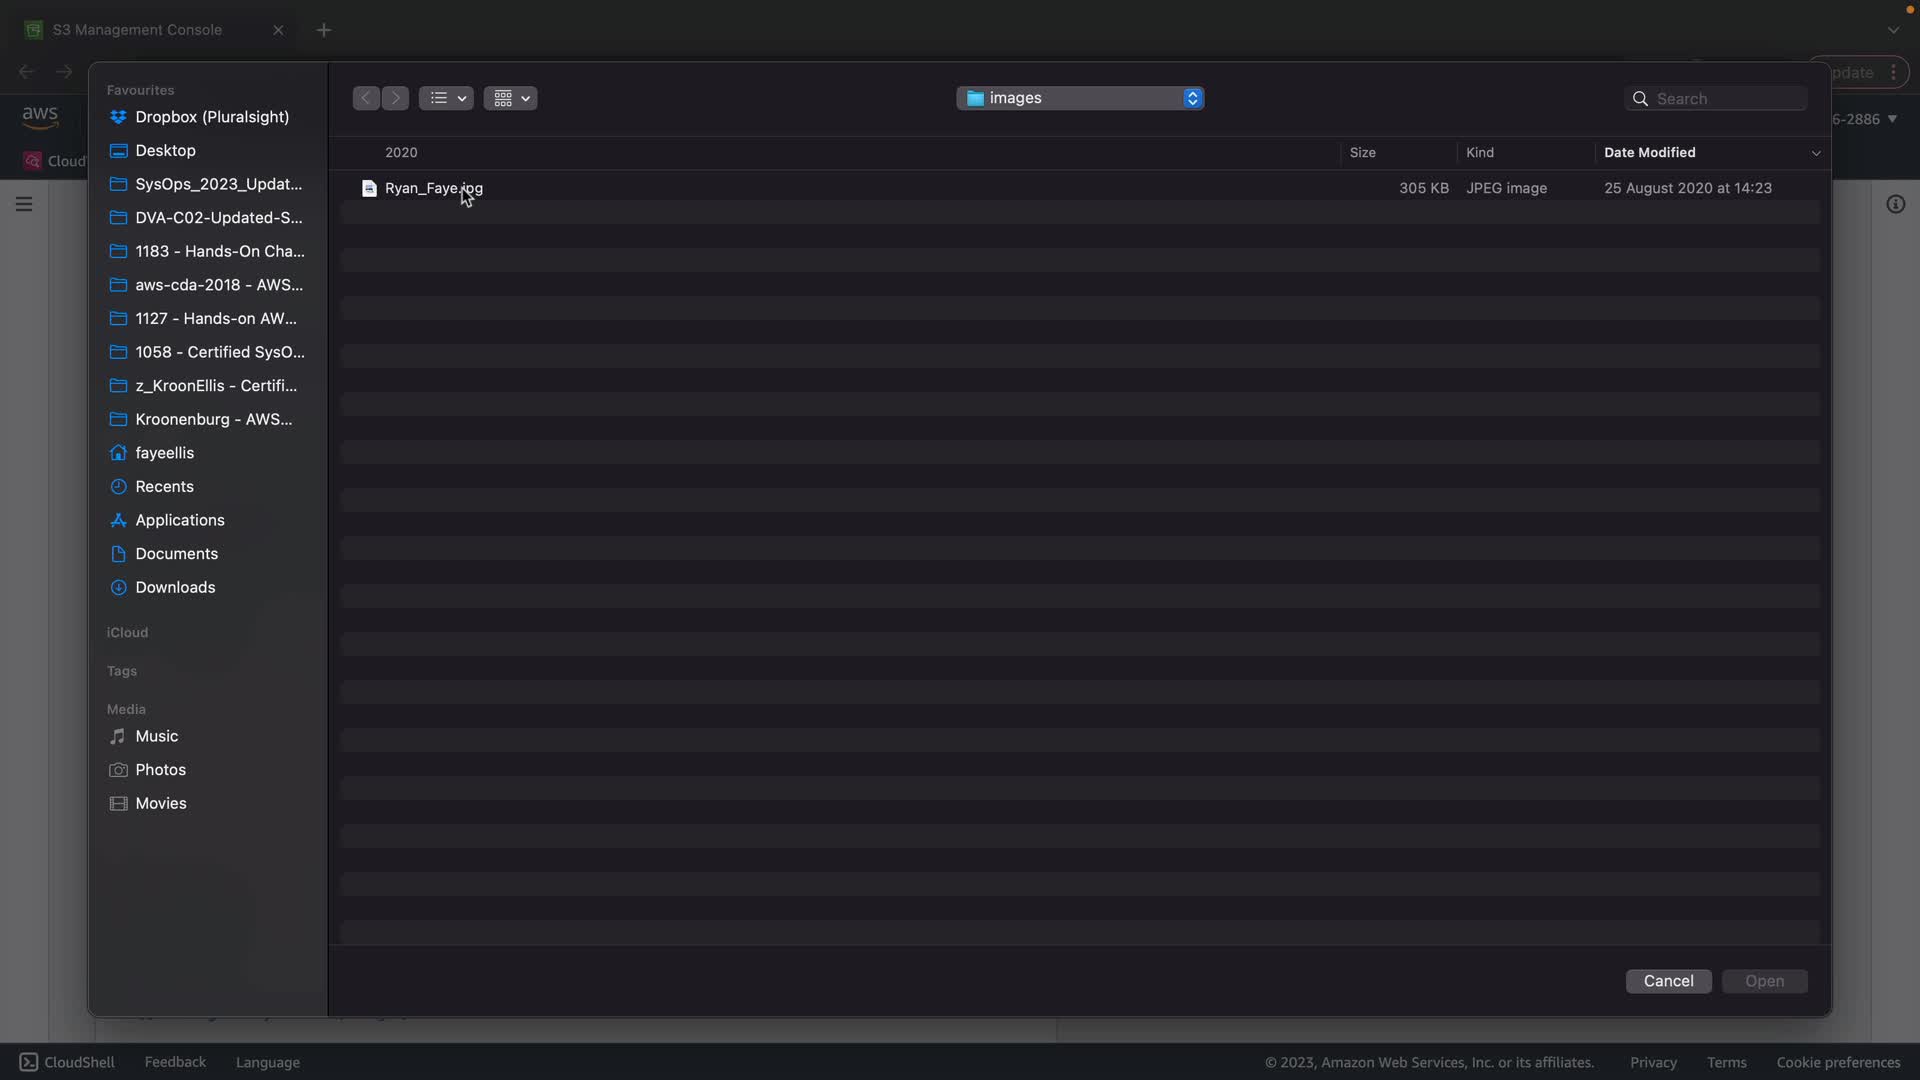Go to Downloads in sidebar

(175, 588)
